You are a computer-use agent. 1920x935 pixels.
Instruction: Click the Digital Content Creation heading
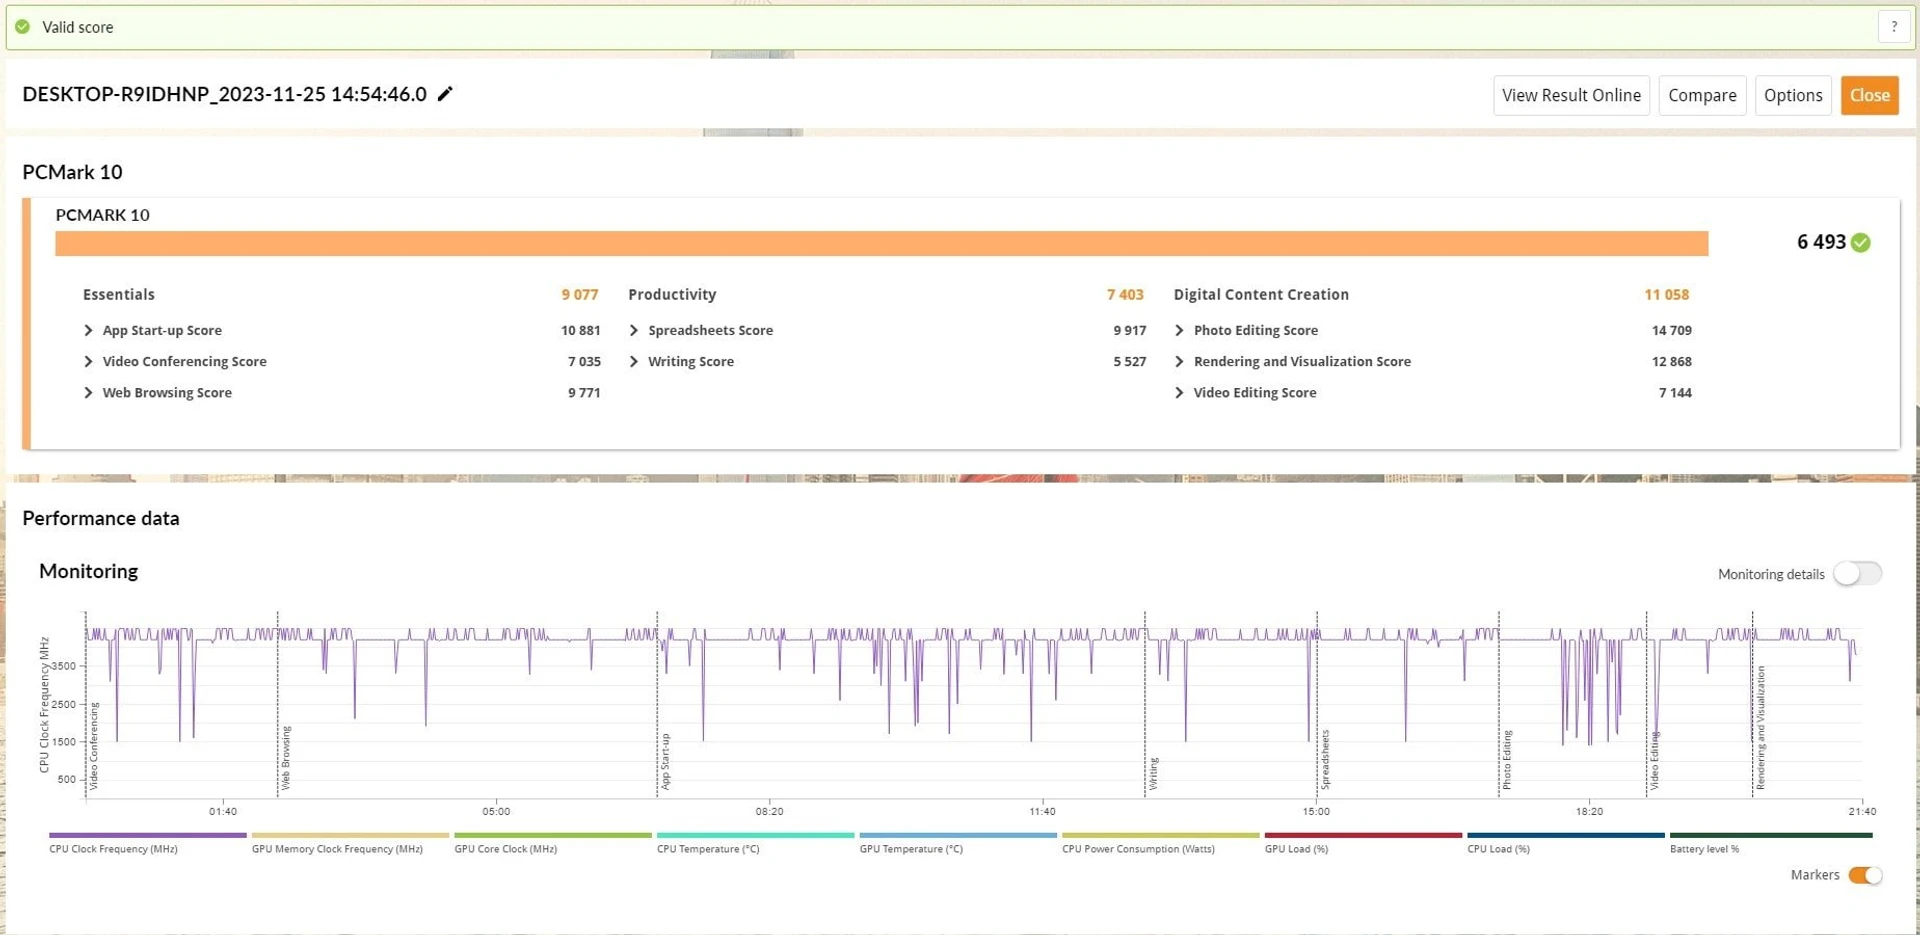click(x=1261, y=294)
